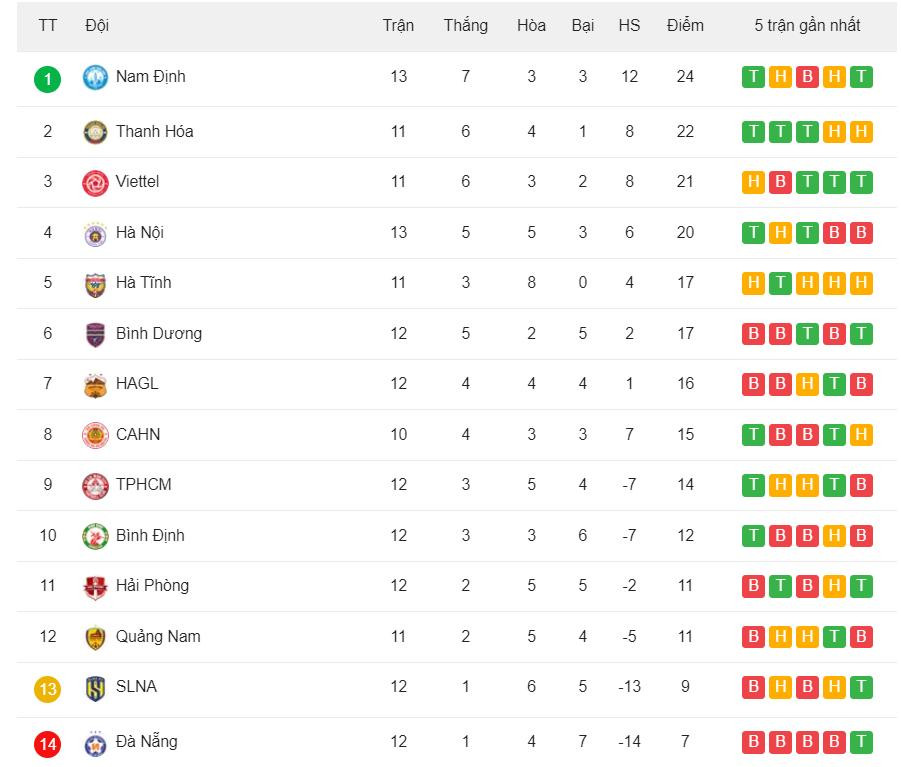Screen dimensions: 901x767
Task: Click the Thắng column header
Action: click(x=466, y=26)
